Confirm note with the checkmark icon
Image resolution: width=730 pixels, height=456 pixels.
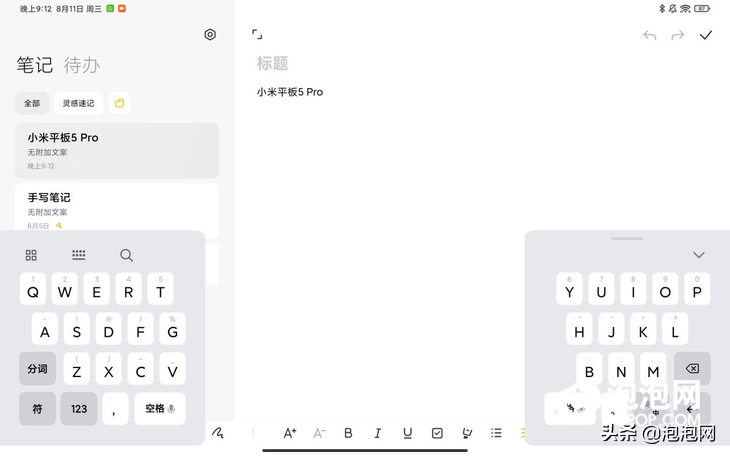point(706,35)
